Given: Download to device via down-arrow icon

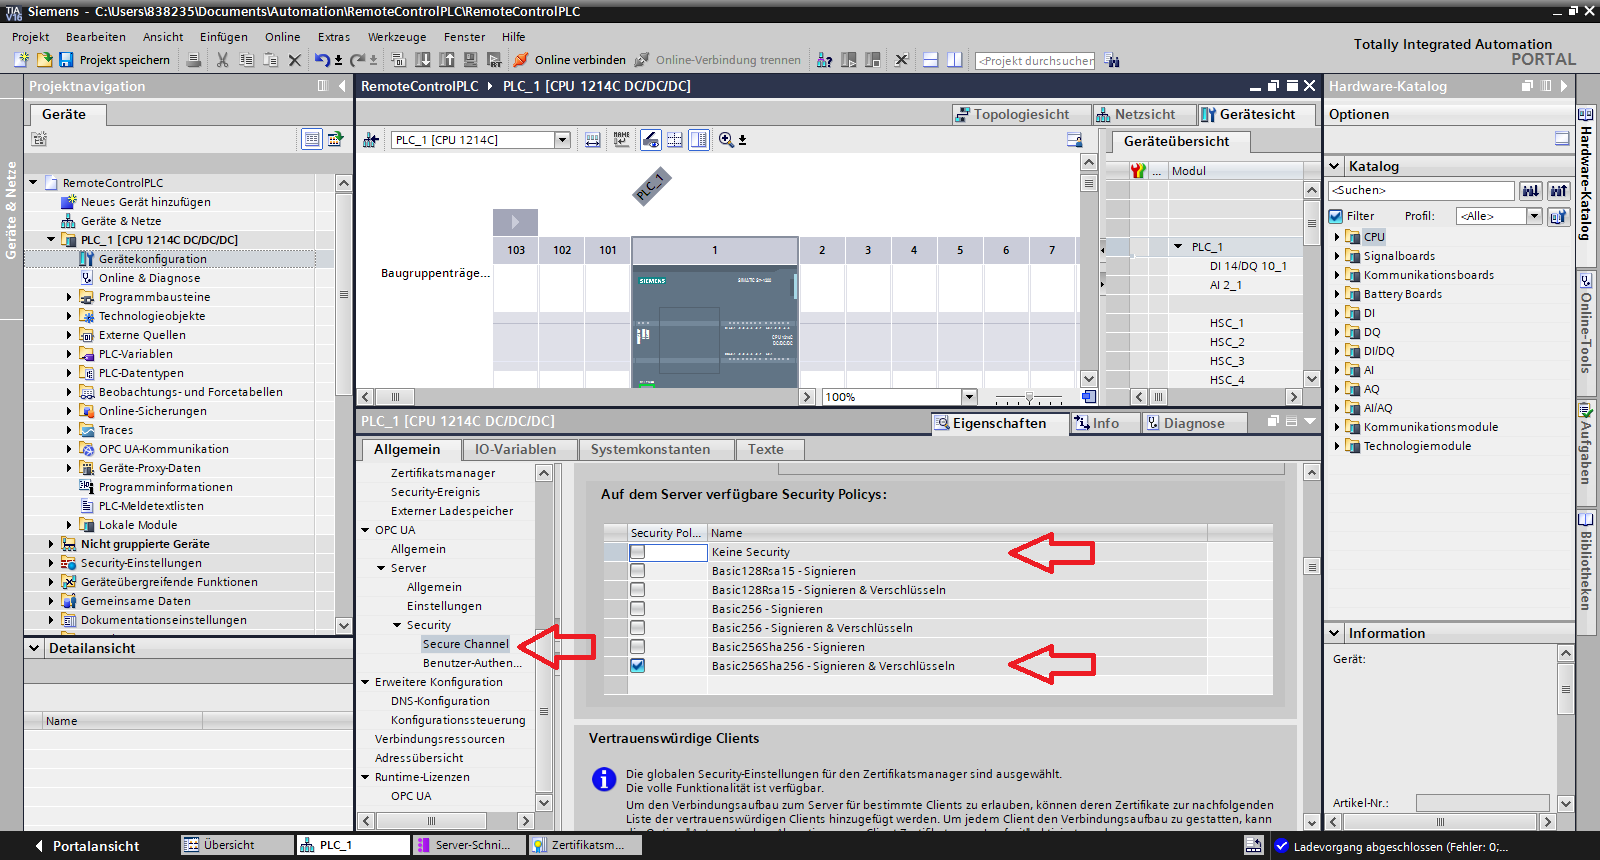Looking at the screenshot, I should [x=422, y=60].
